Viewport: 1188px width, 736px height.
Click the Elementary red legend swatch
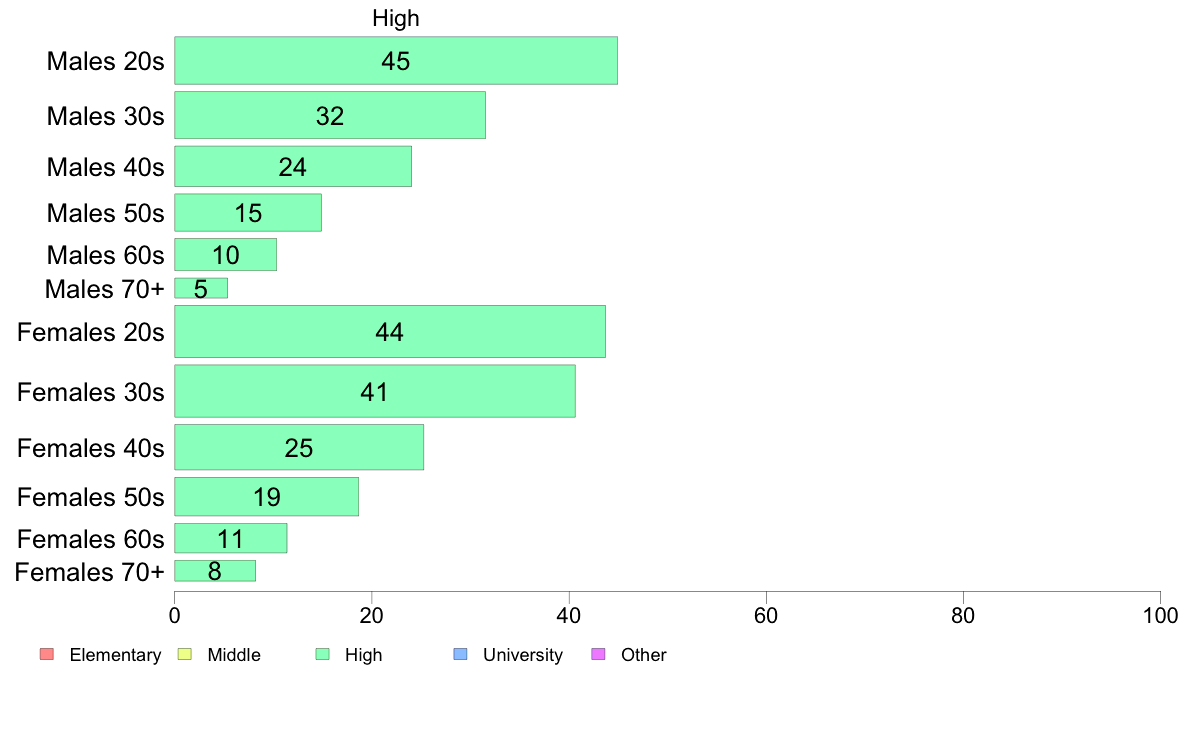pos(47,654)
